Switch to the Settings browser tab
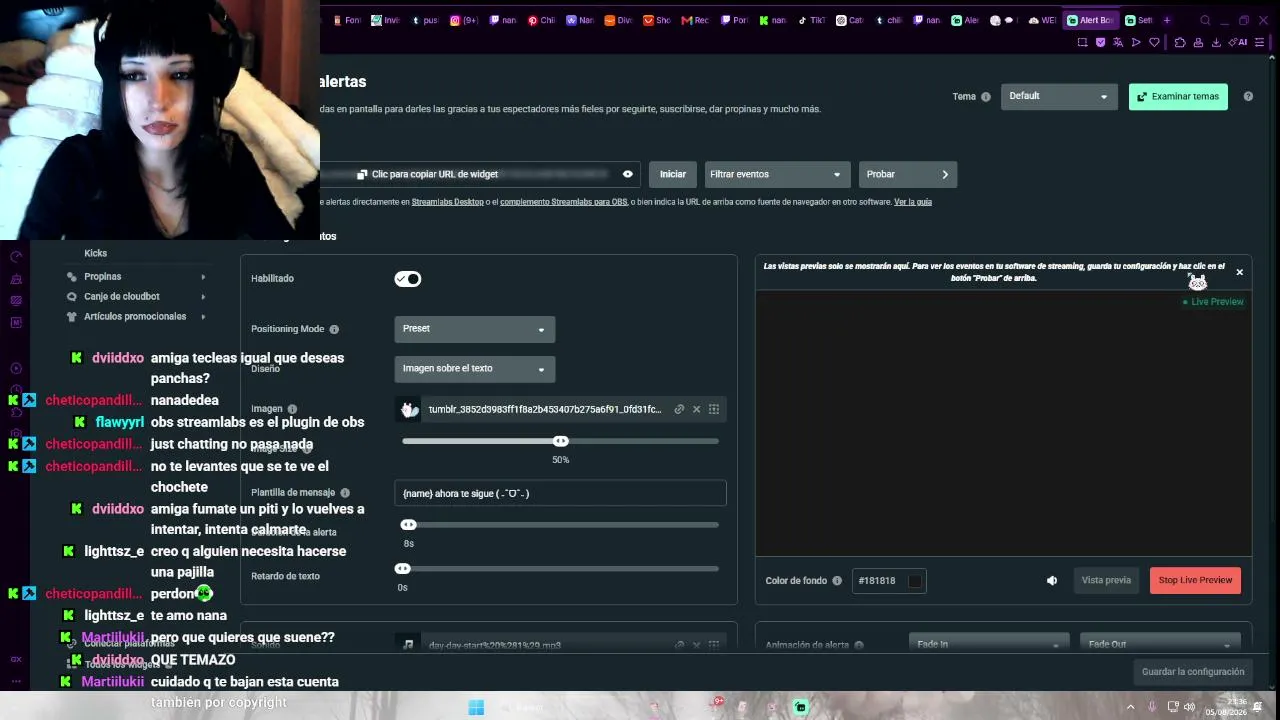 click(x=1139, y=20)
